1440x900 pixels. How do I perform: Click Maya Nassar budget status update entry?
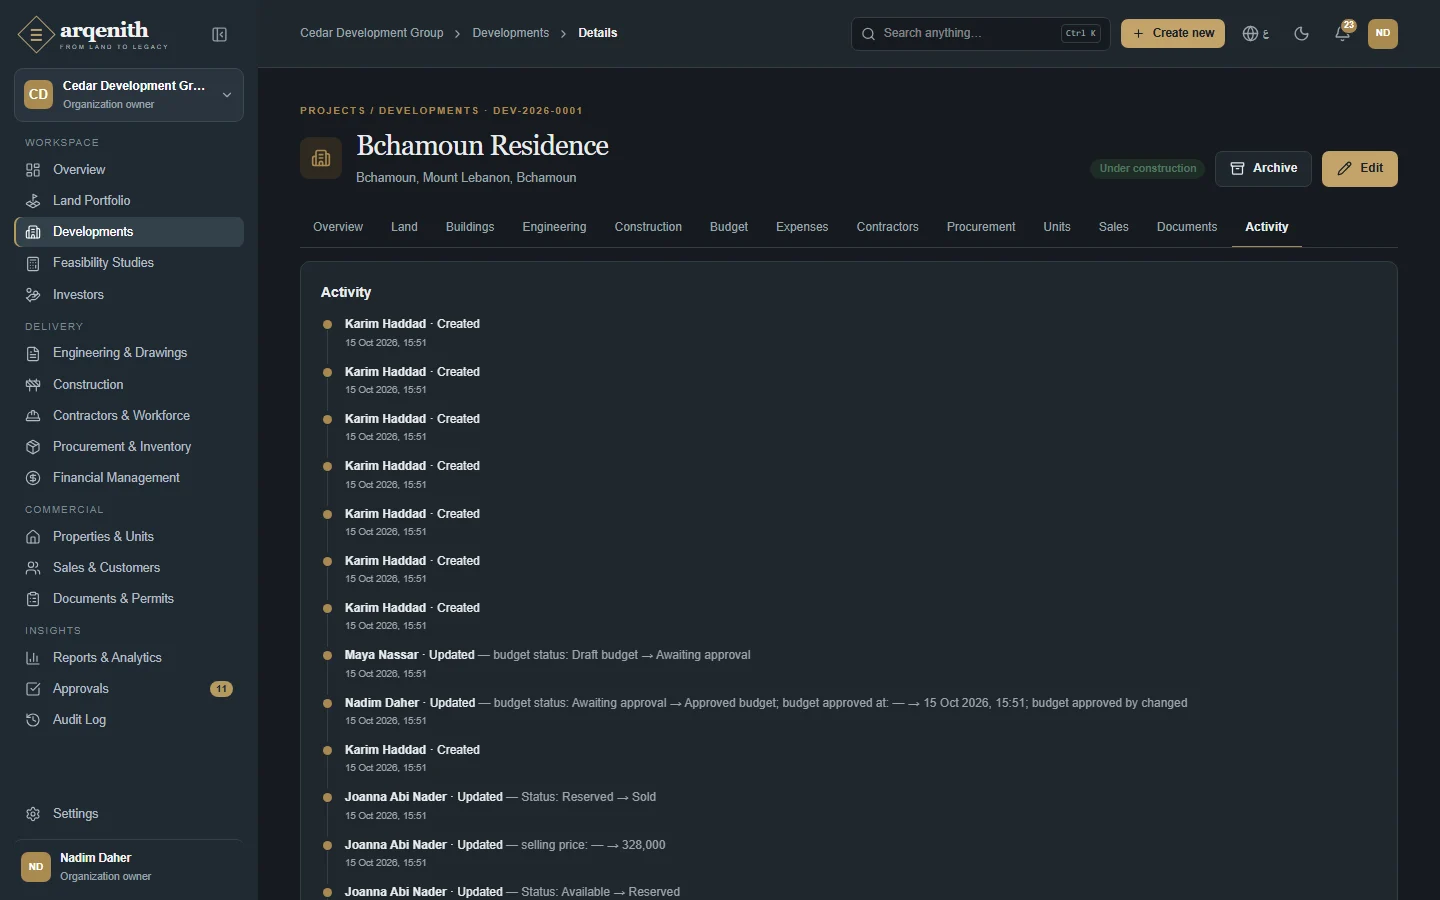coord(548,664)
